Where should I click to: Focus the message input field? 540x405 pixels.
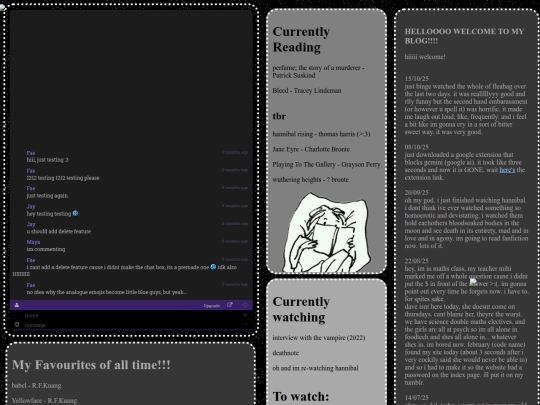click(x=131, y=325)
